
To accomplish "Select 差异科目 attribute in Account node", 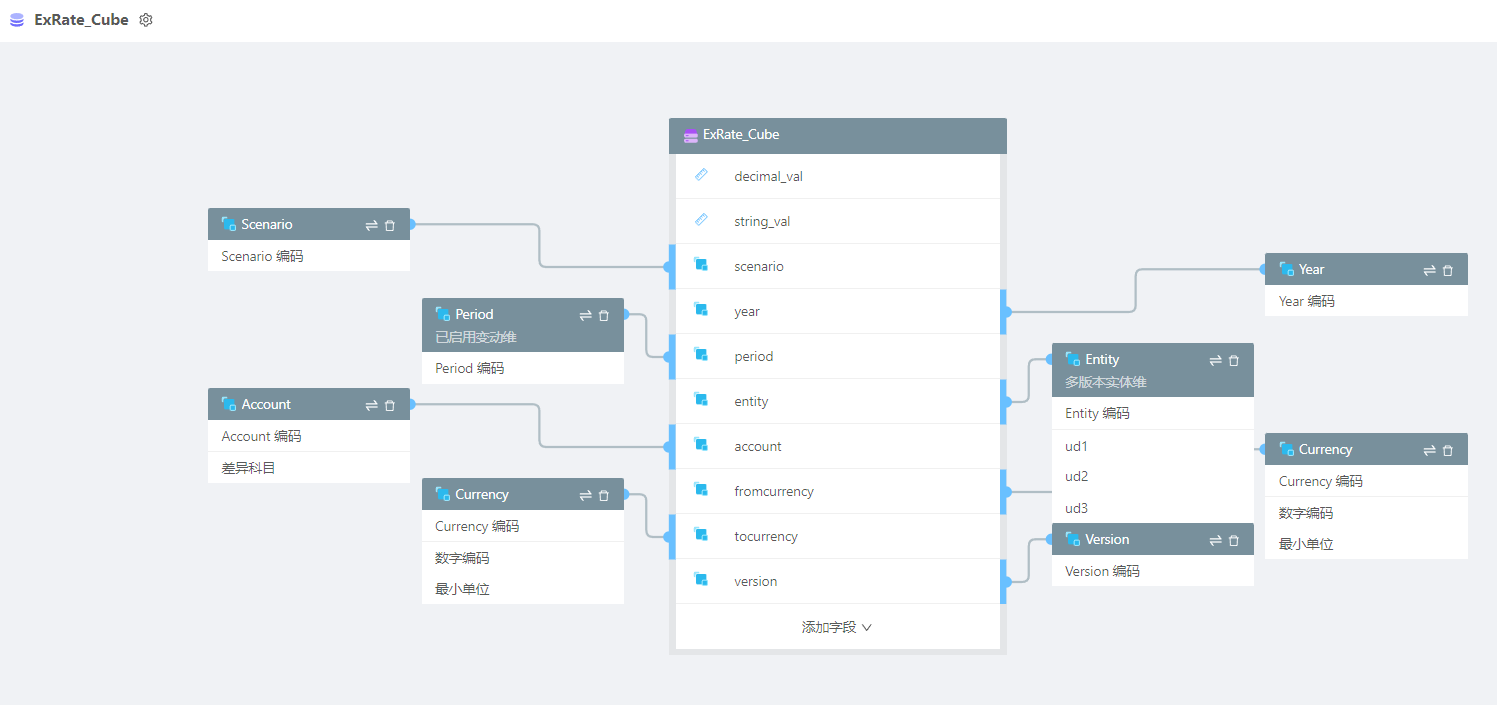I will click(248, 467).
